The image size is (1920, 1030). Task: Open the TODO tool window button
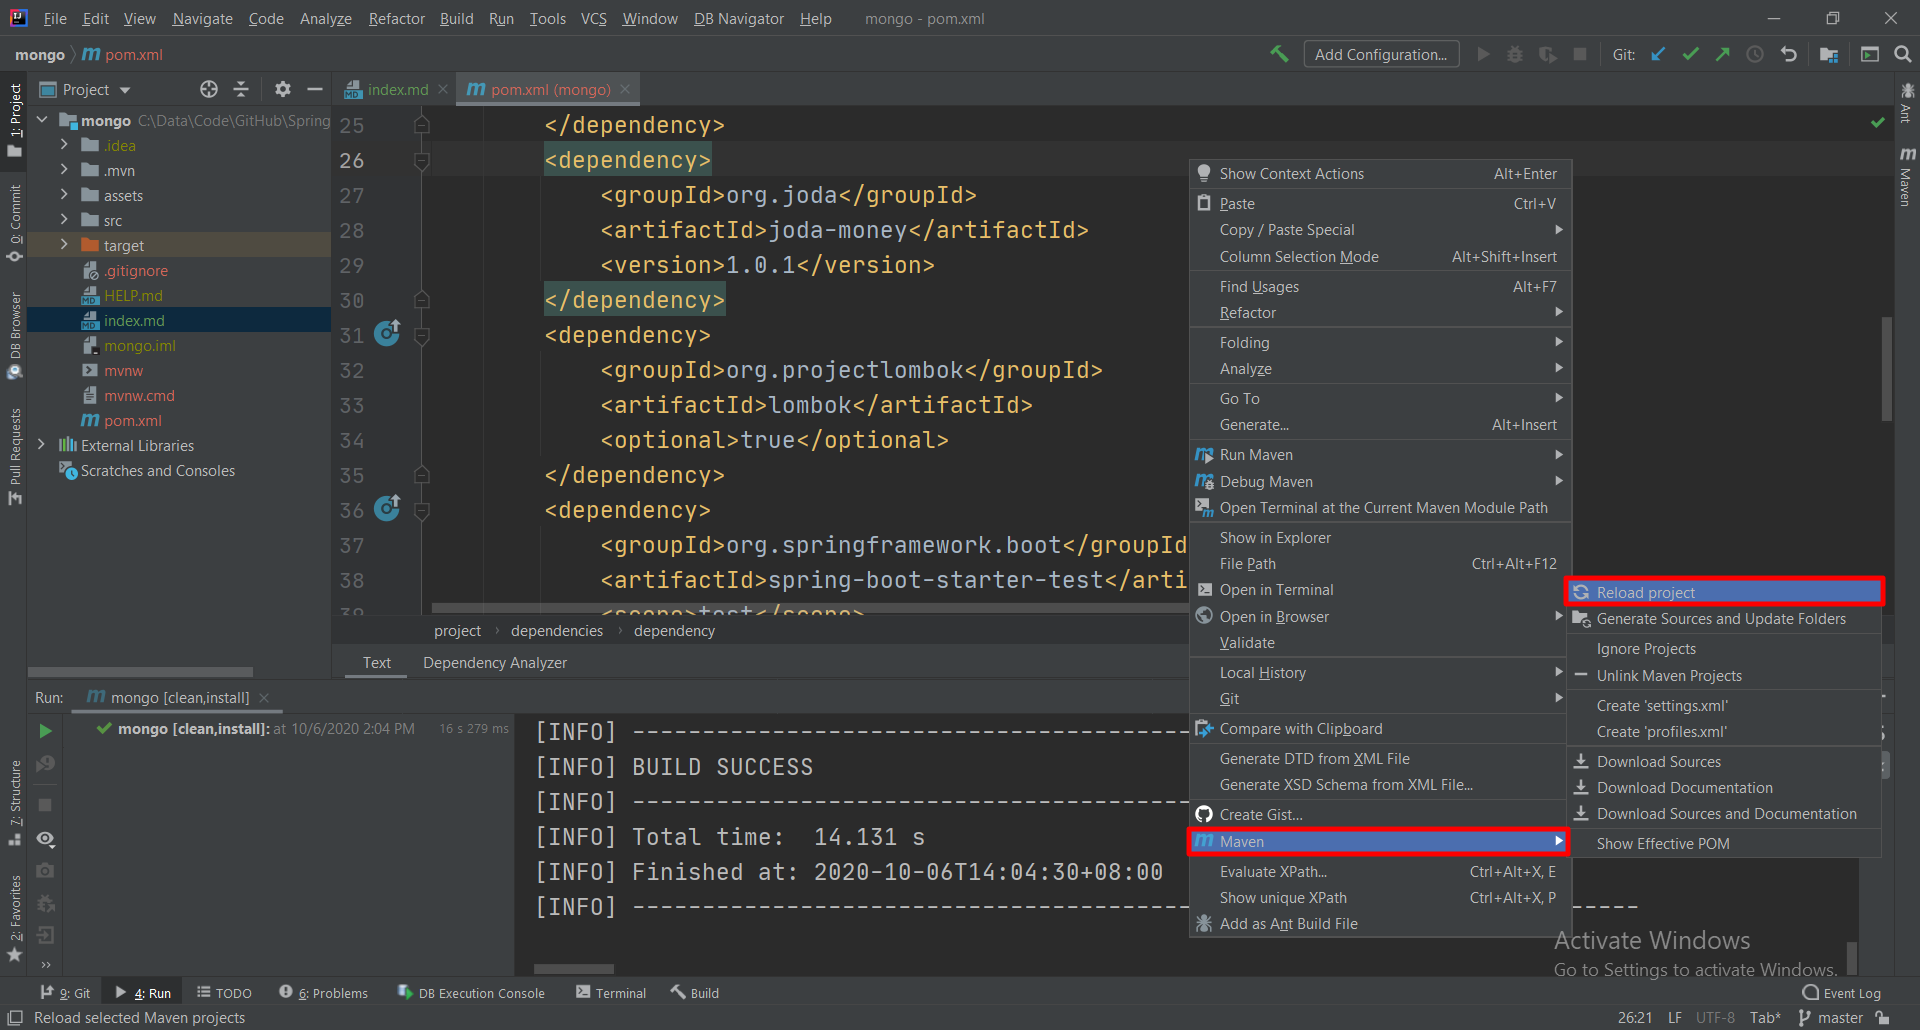[x=224, y=993]
